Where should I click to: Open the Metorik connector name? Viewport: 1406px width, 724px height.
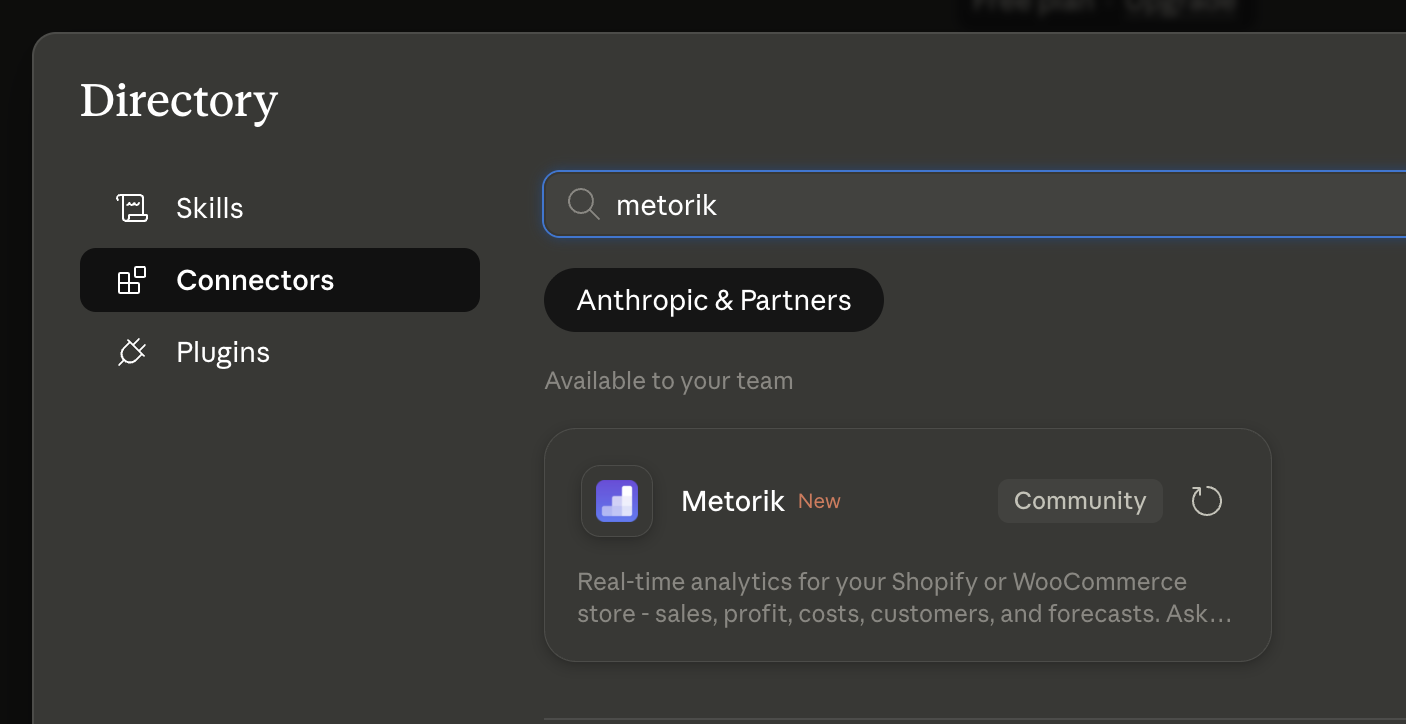[x=733, y=501]
